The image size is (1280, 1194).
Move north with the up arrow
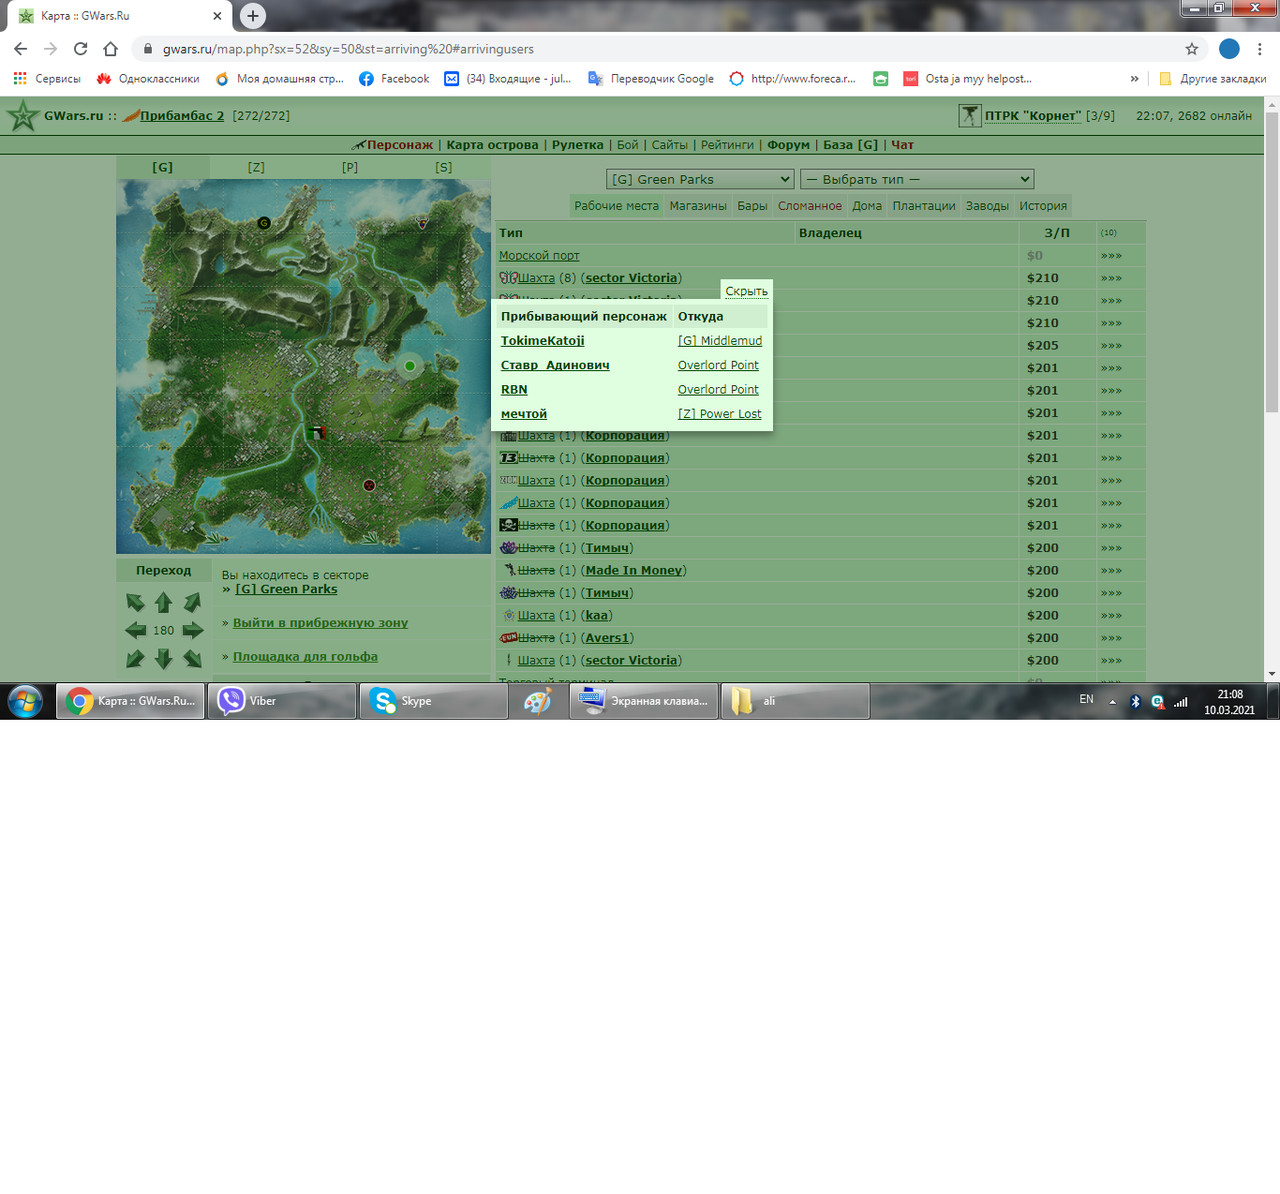click(164, 602)
